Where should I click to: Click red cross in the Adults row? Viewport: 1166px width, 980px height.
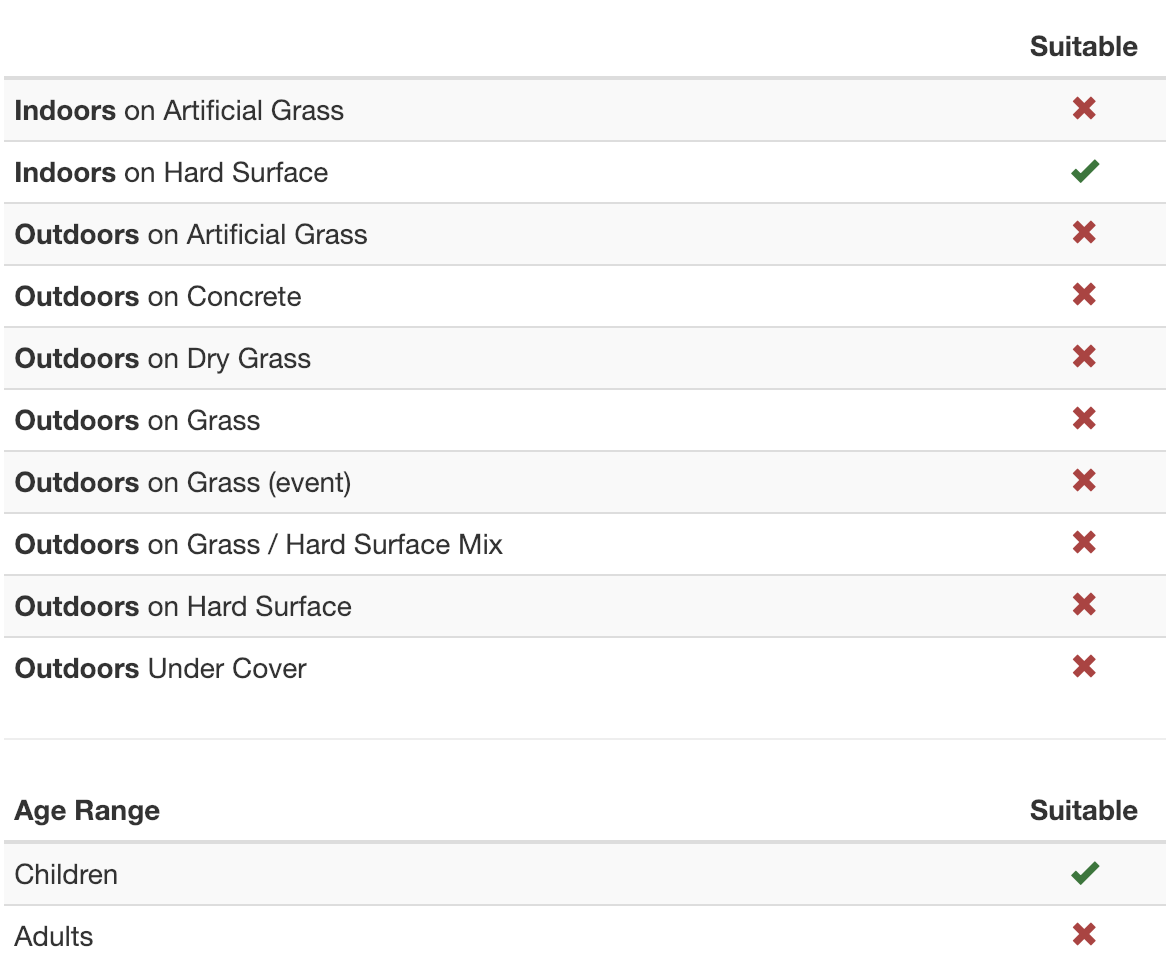click(x=1084, y=935)
